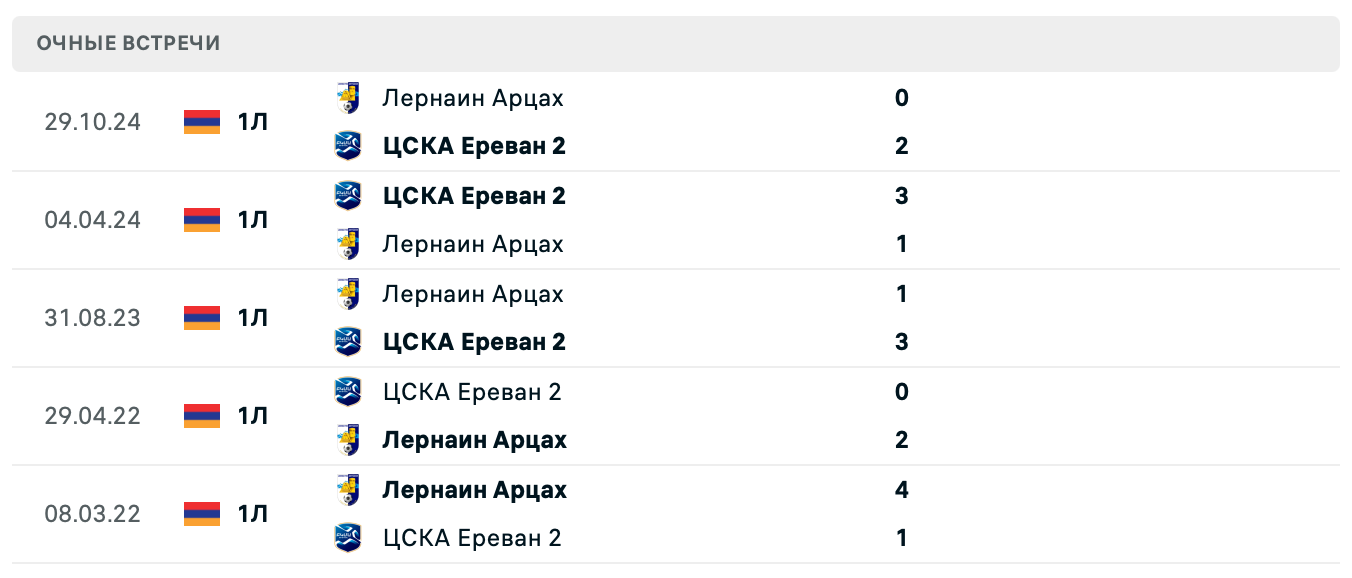Image resolution: width=1352 pixels, height=578 pixels.
Task: Click the 31.08.23 match date
Action: coord(93,318)
